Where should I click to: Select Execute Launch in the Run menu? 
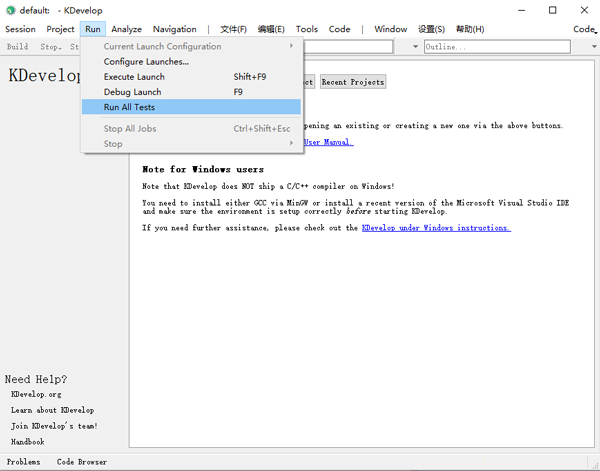[191, 77]
